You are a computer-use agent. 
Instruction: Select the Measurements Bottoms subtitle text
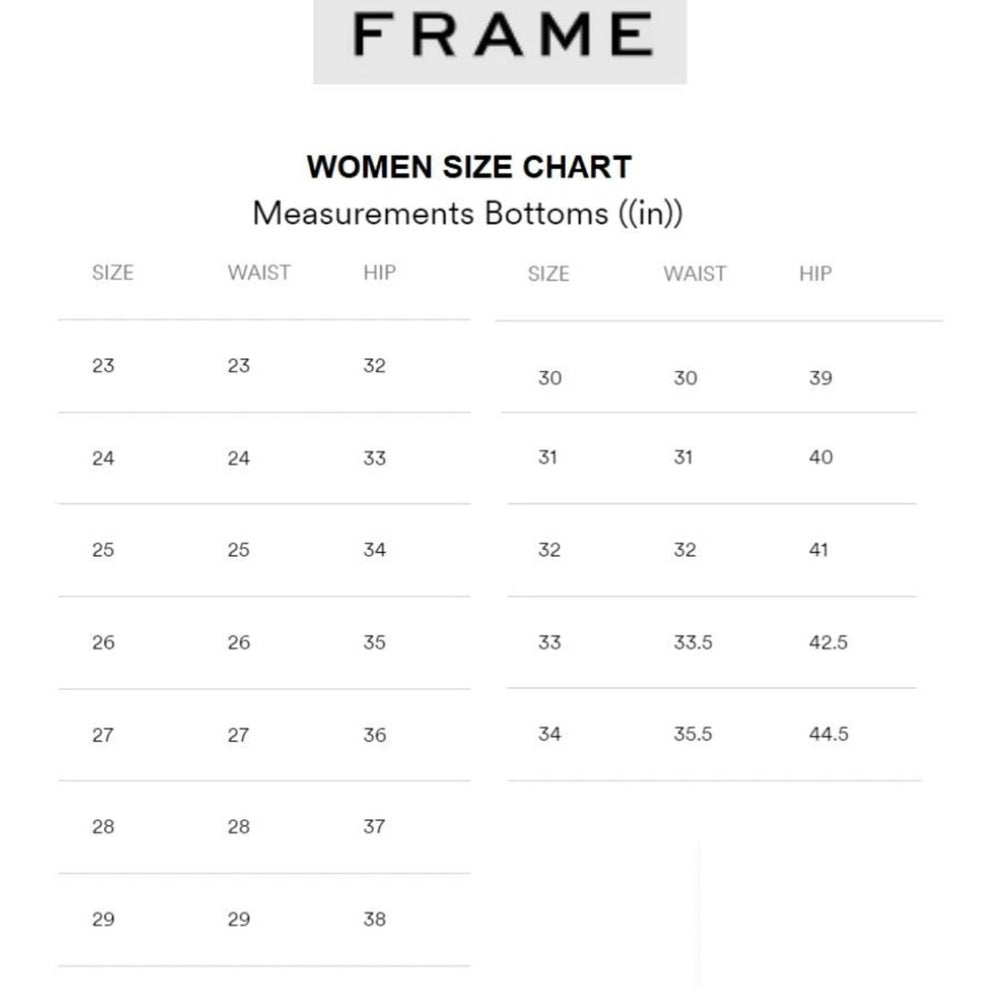point(467,213)
